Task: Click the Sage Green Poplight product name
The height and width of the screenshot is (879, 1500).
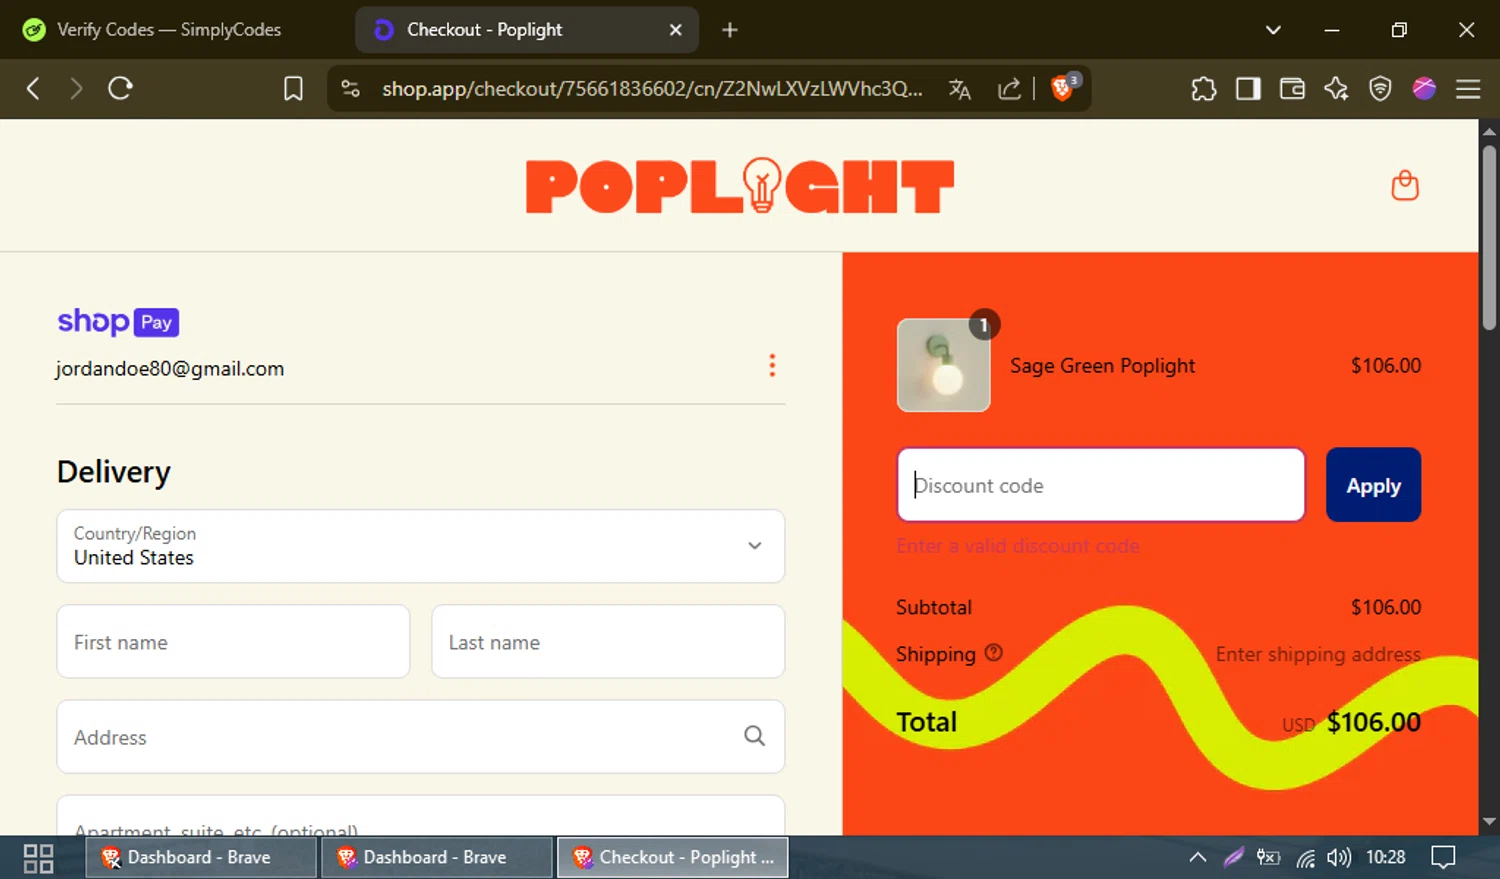Action: click(1102, 366)
